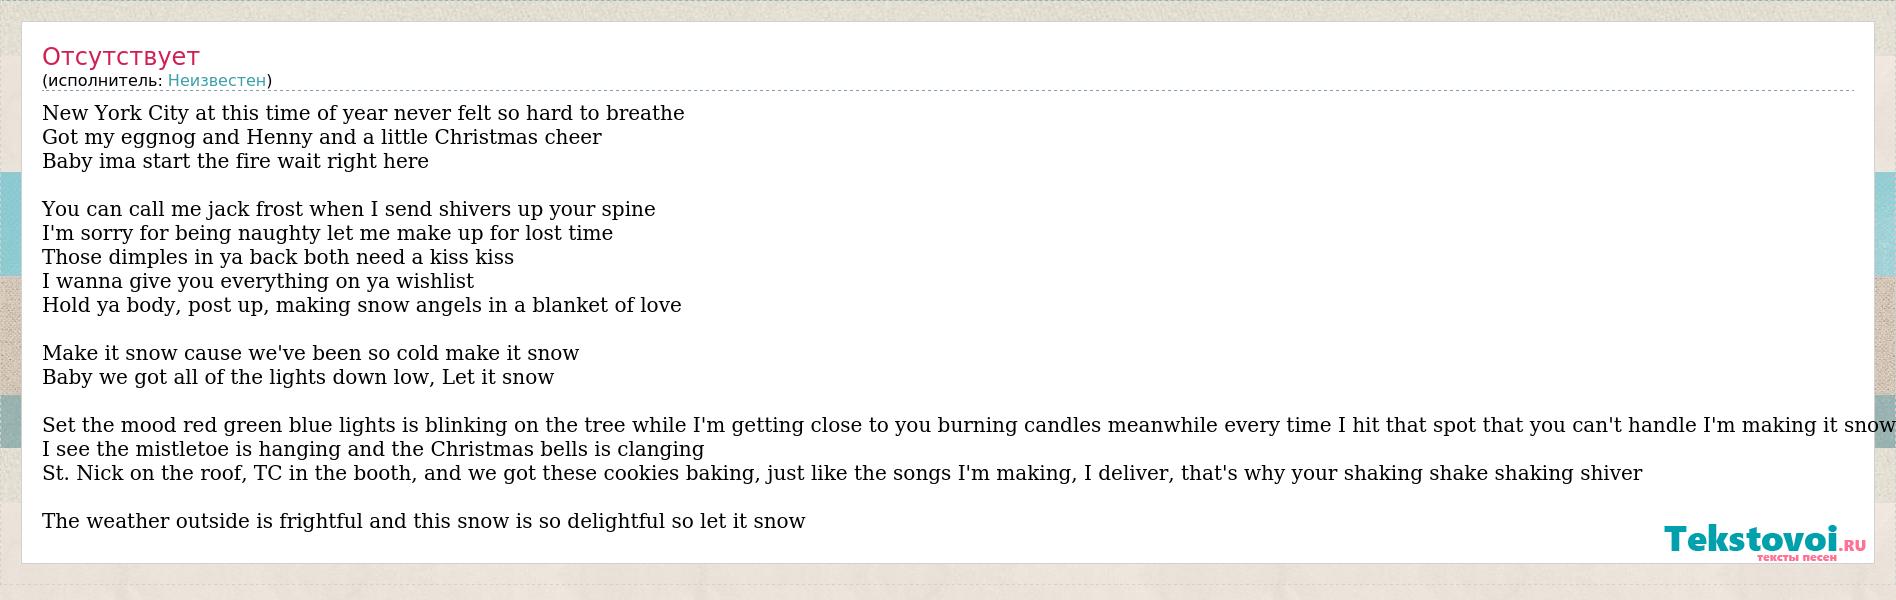Click the song title Отсутствует
The image size is (1896, 600).
pos(121,57)
